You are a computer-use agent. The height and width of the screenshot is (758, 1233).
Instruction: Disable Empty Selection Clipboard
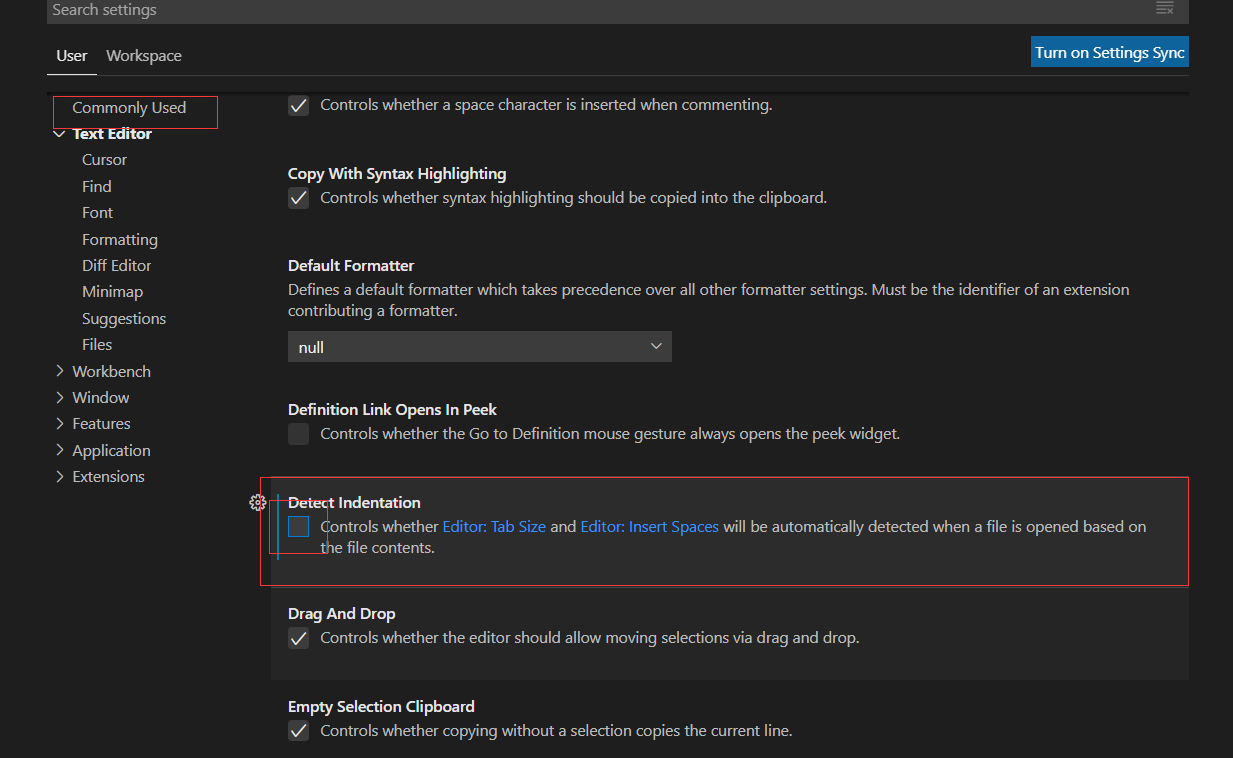(298, 730)
